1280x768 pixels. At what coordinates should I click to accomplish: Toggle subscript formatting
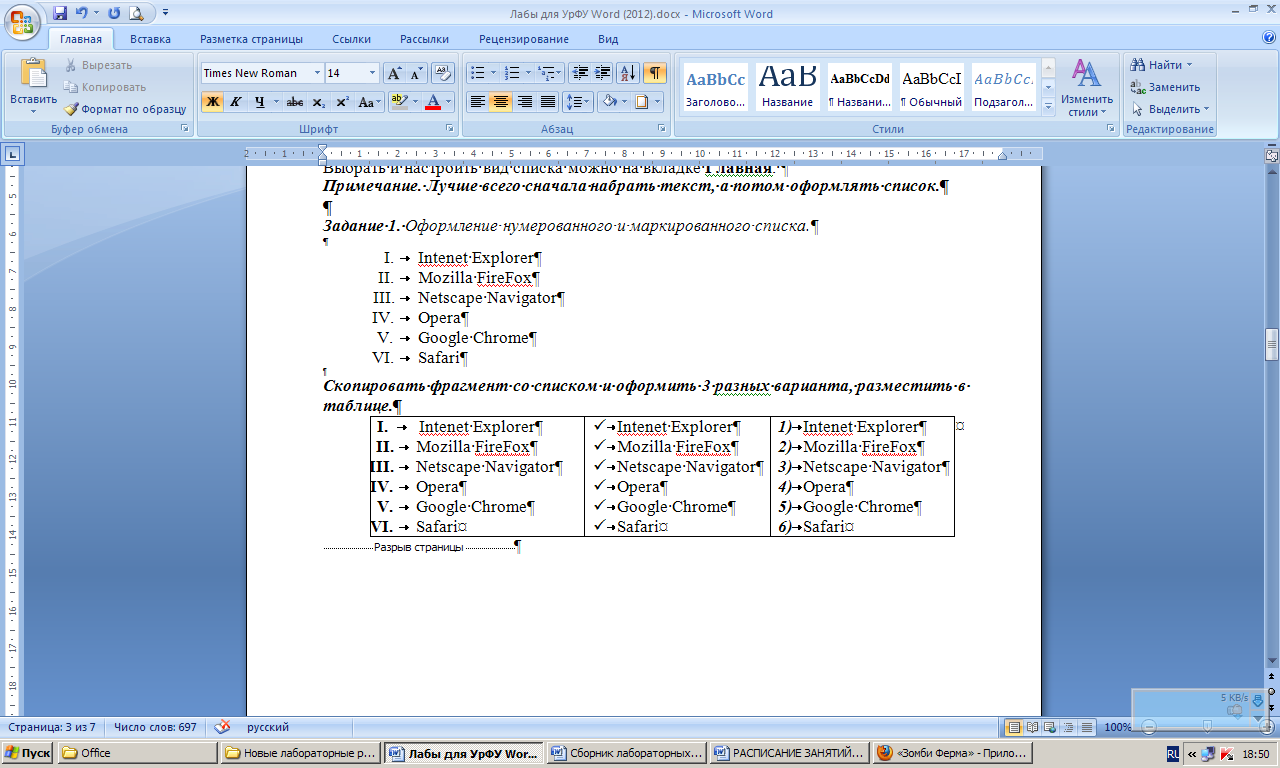(x=318, y=101)
